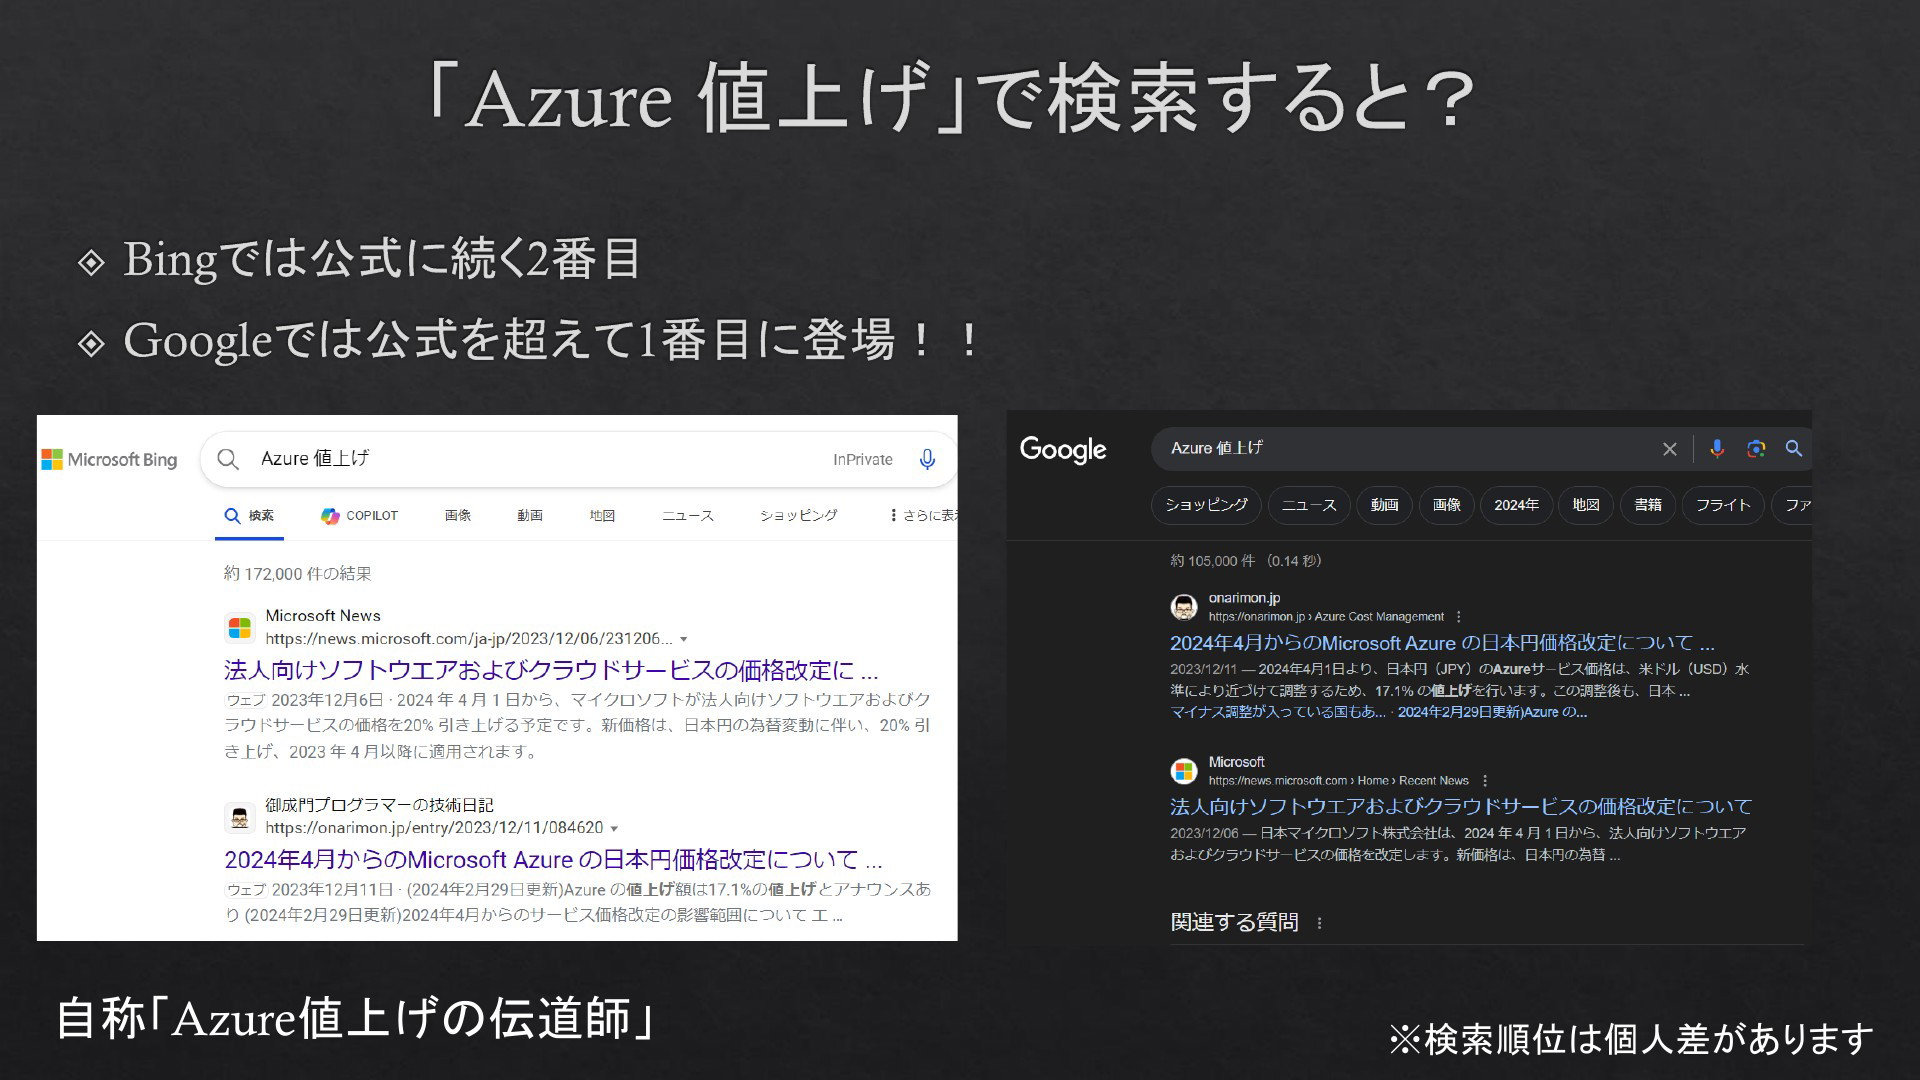This screenshot has height=1080, width=1920.
Task: Click the 御成門プログラマーの技術日記 site name
Action: tap(379, 805)
